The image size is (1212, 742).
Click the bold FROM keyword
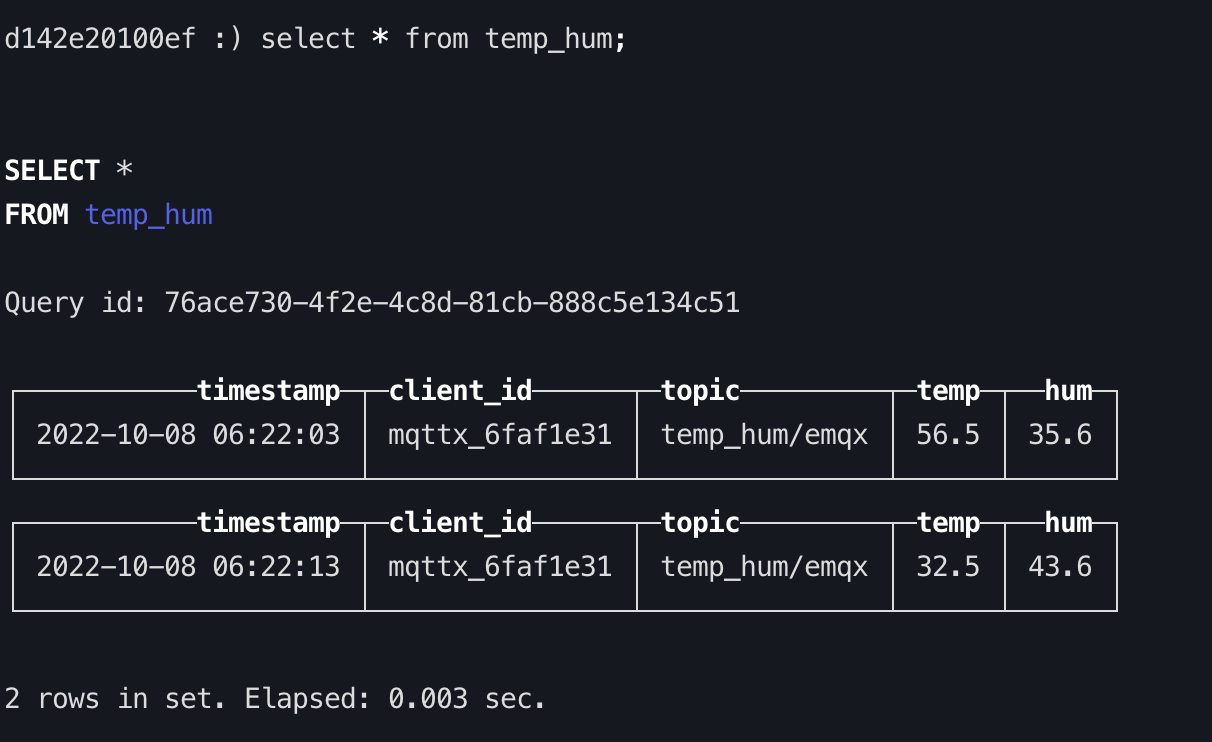click(36, 215)
